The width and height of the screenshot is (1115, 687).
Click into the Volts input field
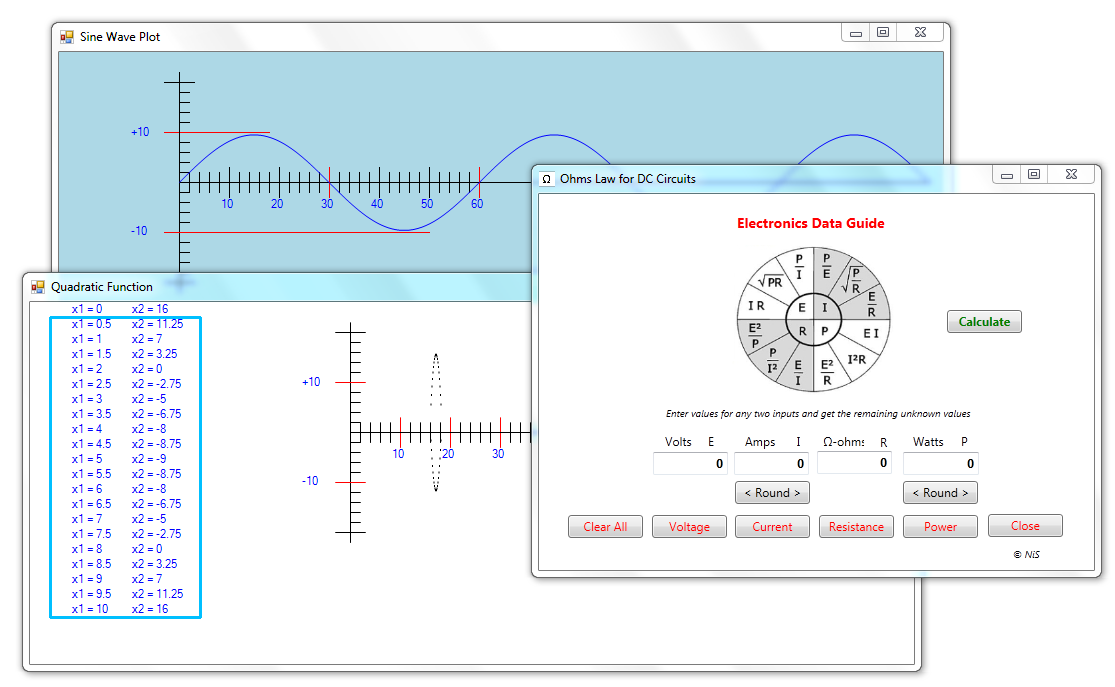[x=690, y=464]
